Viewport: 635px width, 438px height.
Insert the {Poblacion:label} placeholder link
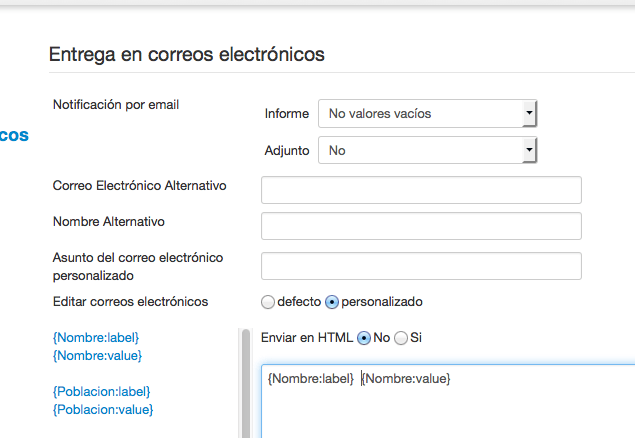(102, 391)
